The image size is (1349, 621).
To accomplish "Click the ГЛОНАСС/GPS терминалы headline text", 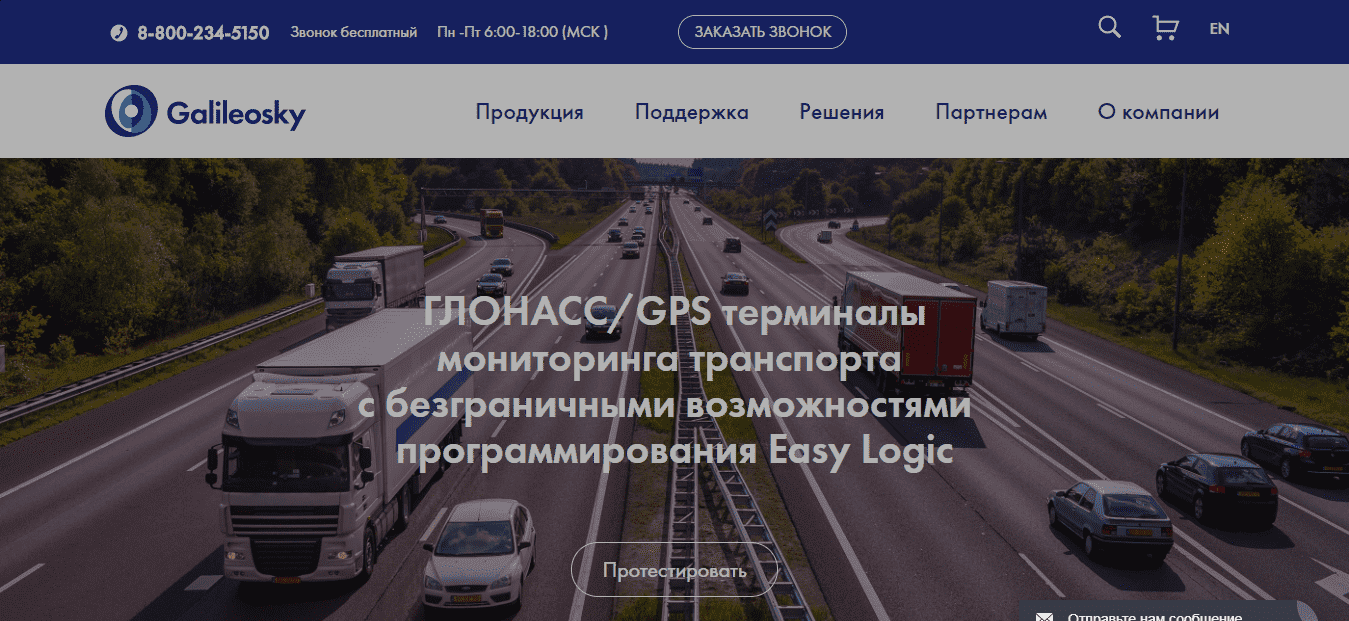I will click(x=674, y=313).
